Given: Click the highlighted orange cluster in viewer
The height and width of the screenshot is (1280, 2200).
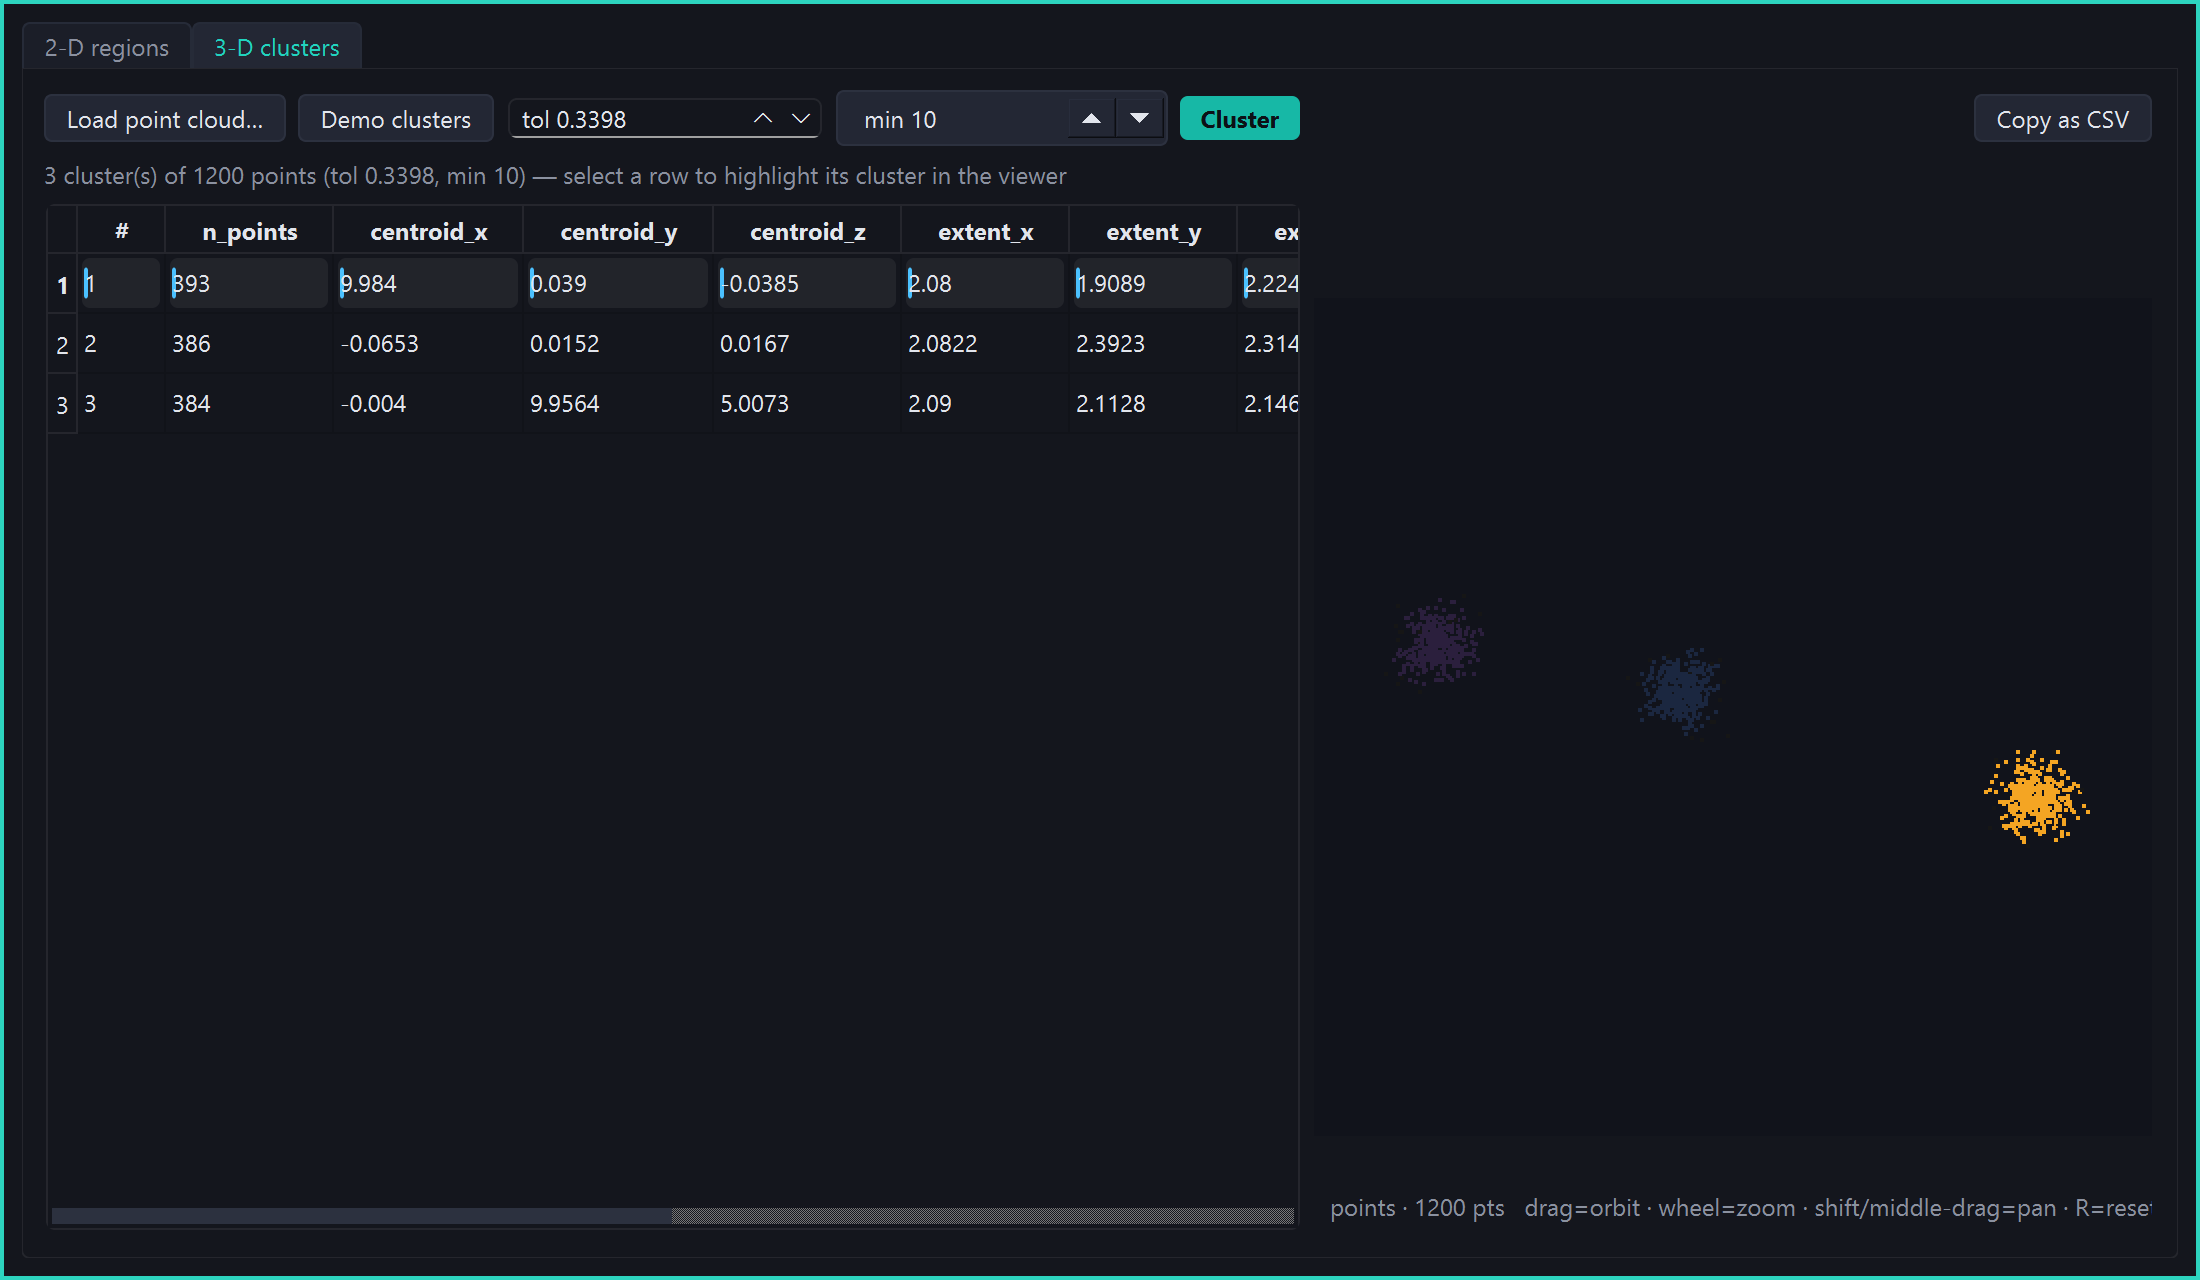Looking at the screenshot, I should (x=2036, y=797).
